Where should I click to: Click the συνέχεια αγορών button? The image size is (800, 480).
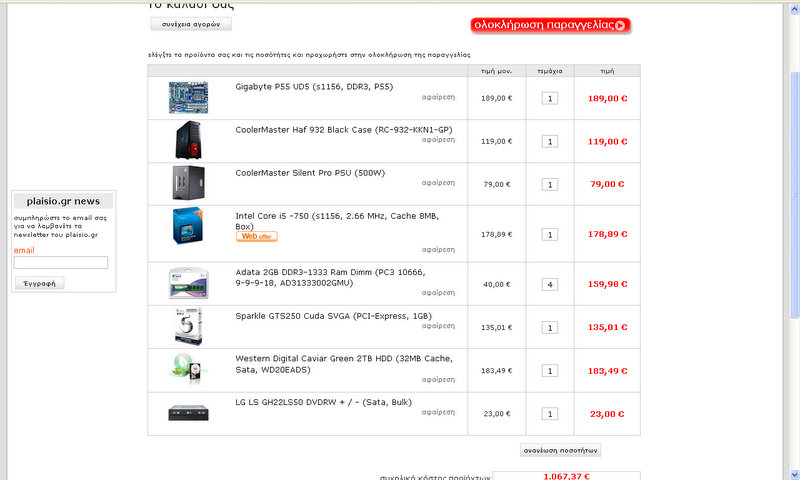[x=191, y=24]
